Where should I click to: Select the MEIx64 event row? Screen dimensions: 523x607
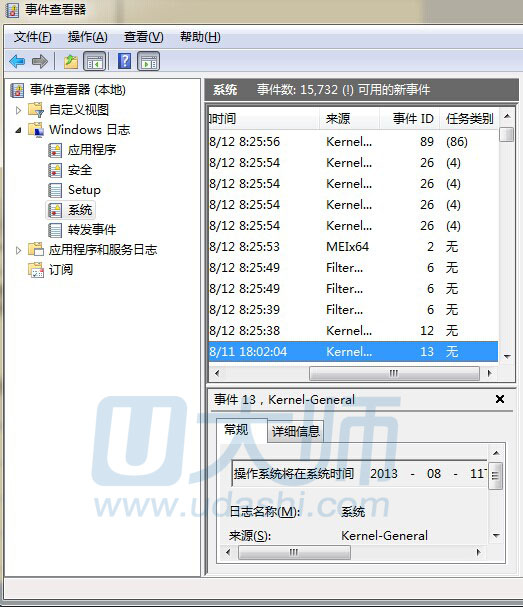[x=353, y=247]
